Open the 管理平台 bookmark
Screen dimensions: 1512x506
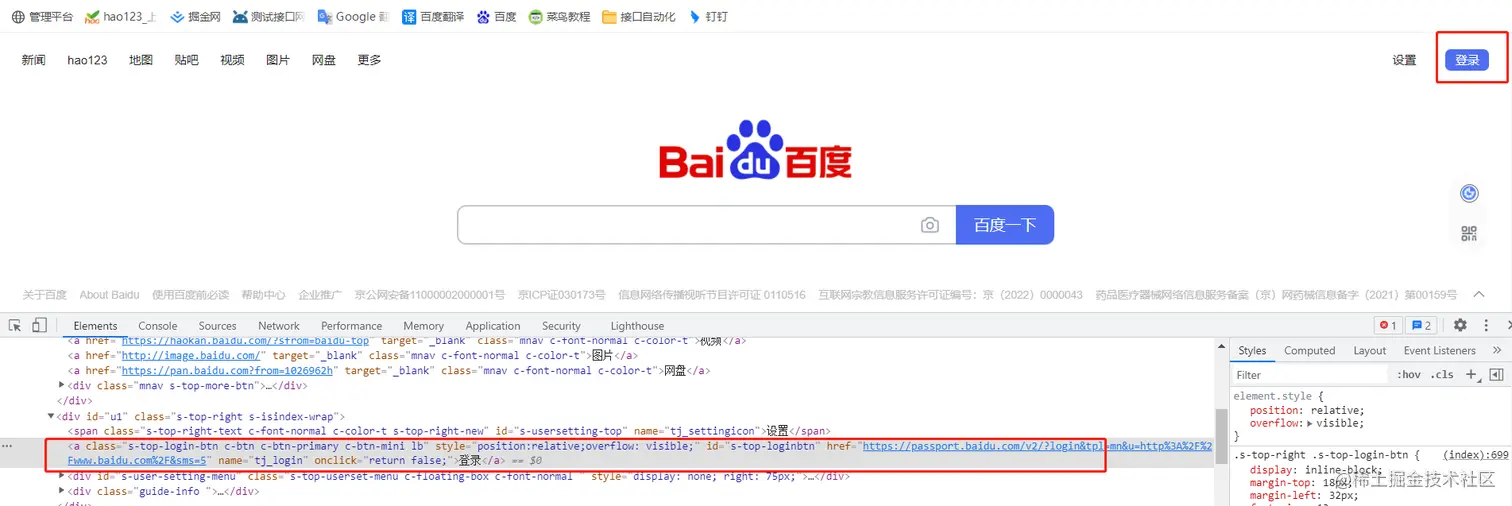pyautogui.click(x=42, y=17)
